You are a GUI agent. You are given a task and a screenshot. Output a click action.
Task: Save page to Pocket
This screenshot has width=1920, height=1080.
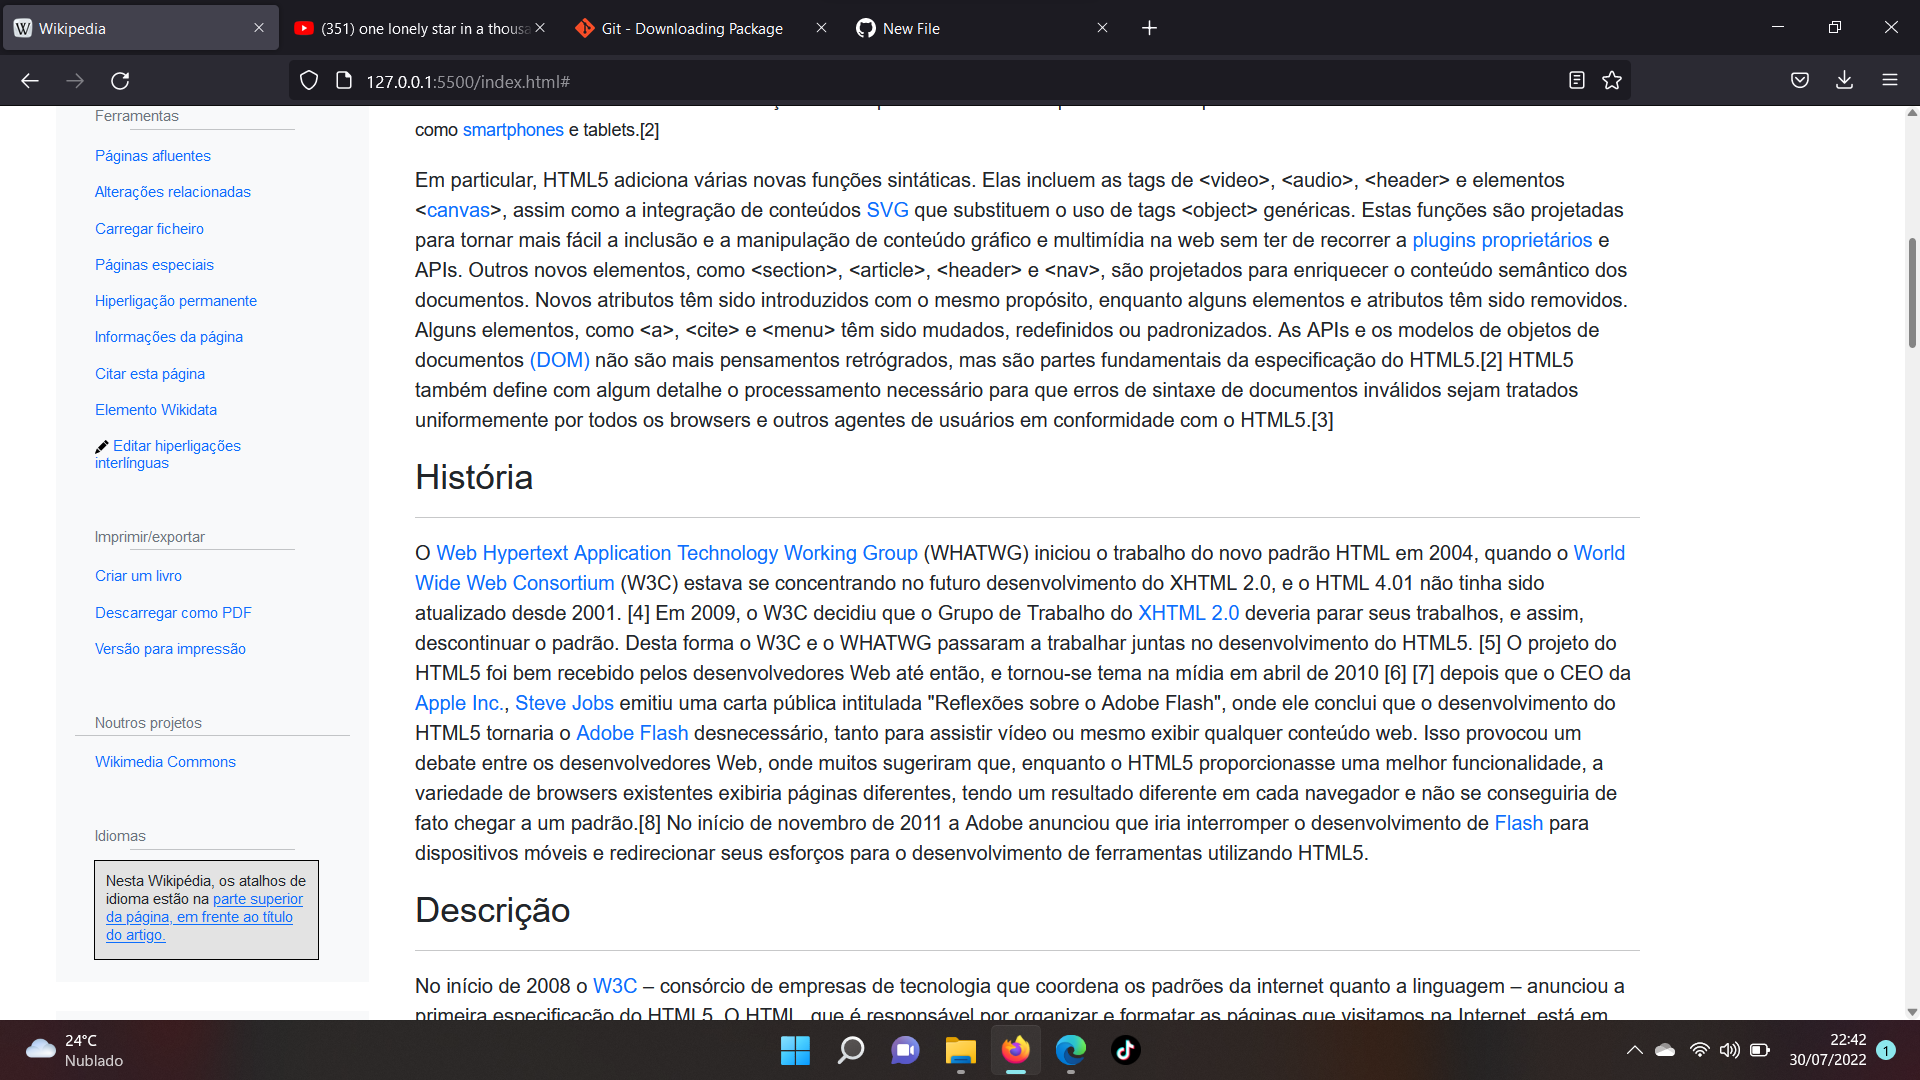1799,80
